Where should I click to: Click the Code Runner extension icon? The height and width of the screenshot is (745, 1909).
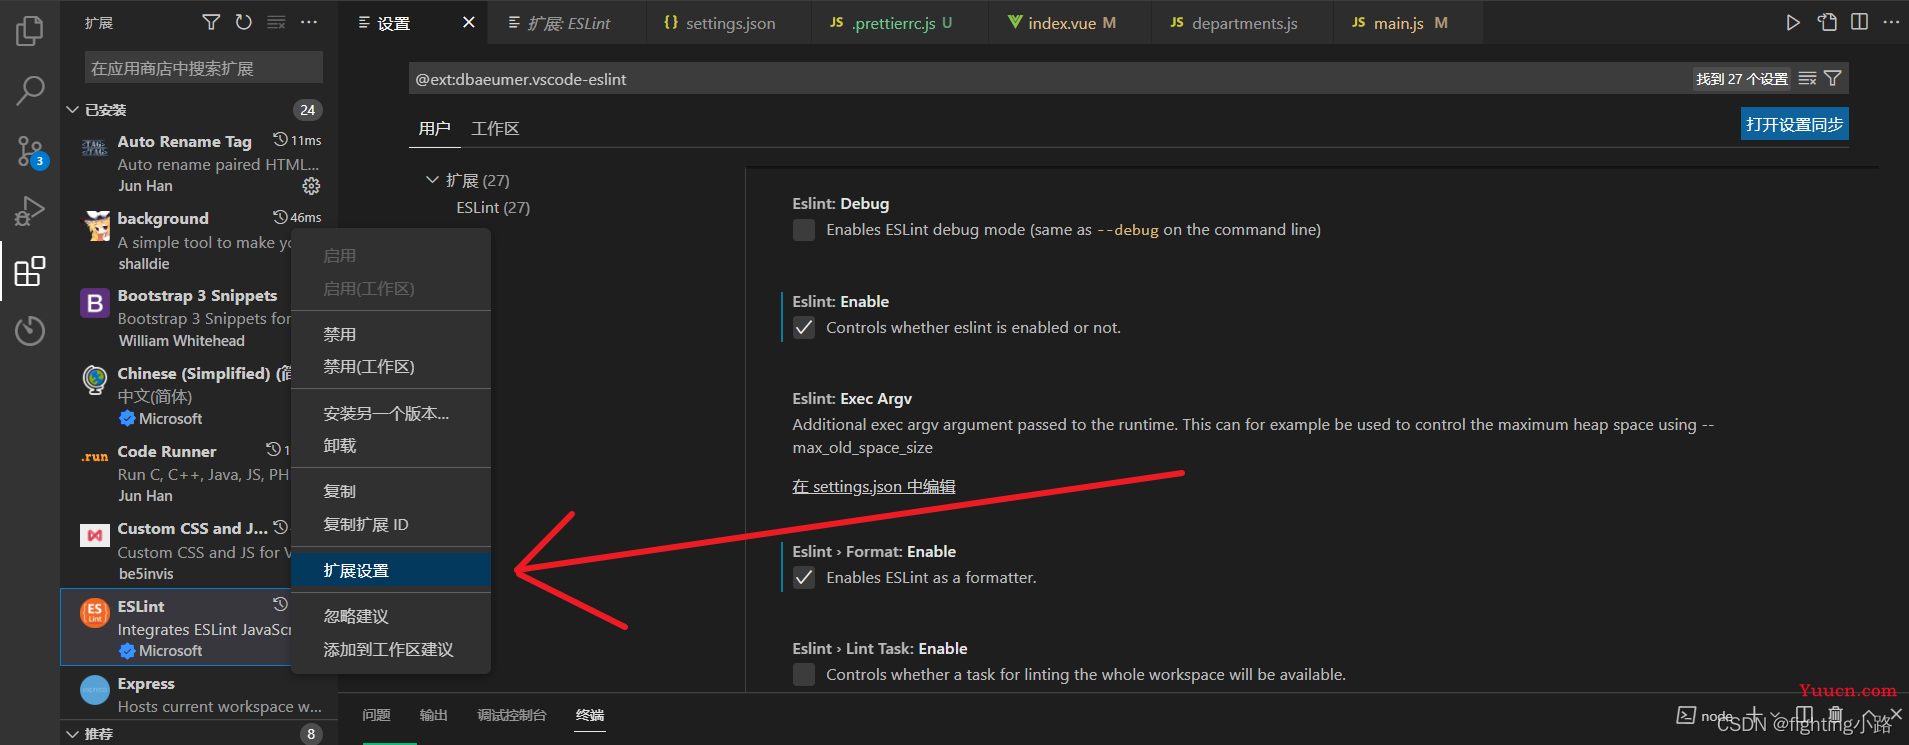pos(95,457)
